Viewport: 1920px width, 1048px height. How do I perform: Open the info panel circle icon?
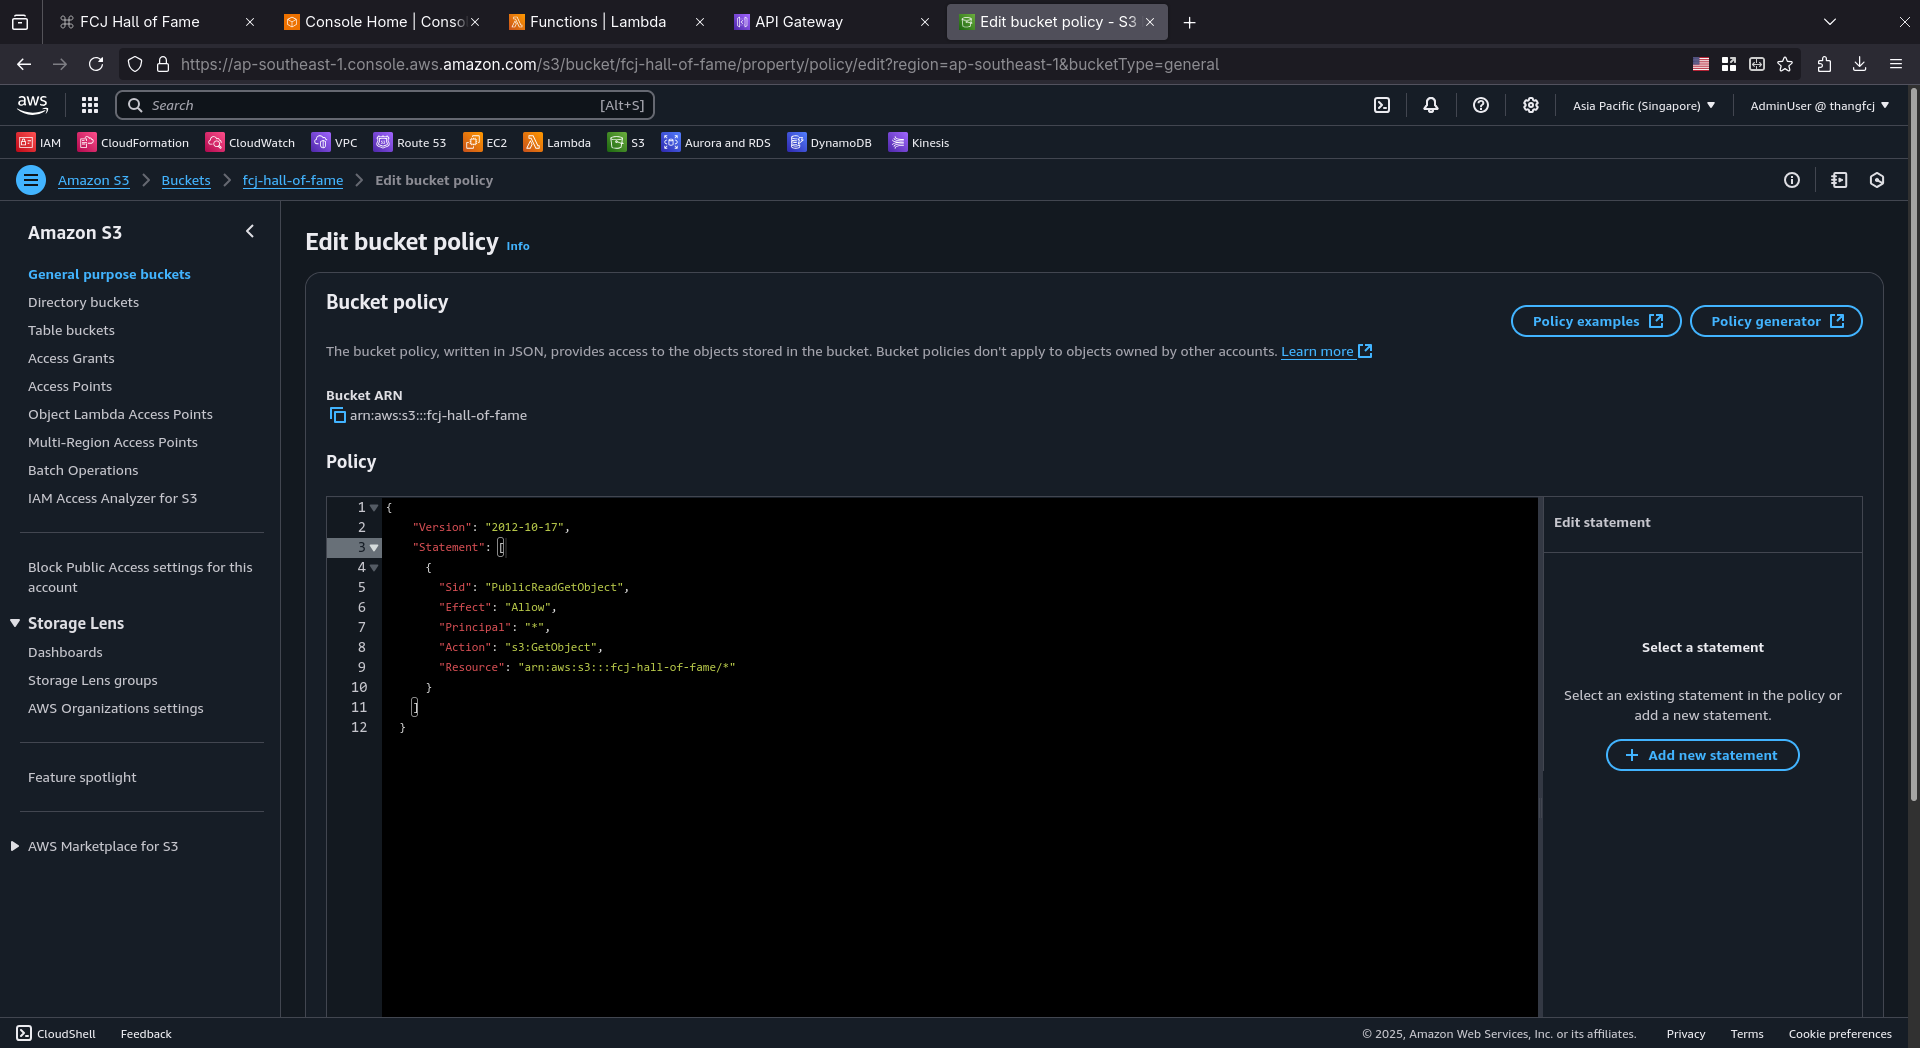tap(1792, 180)
